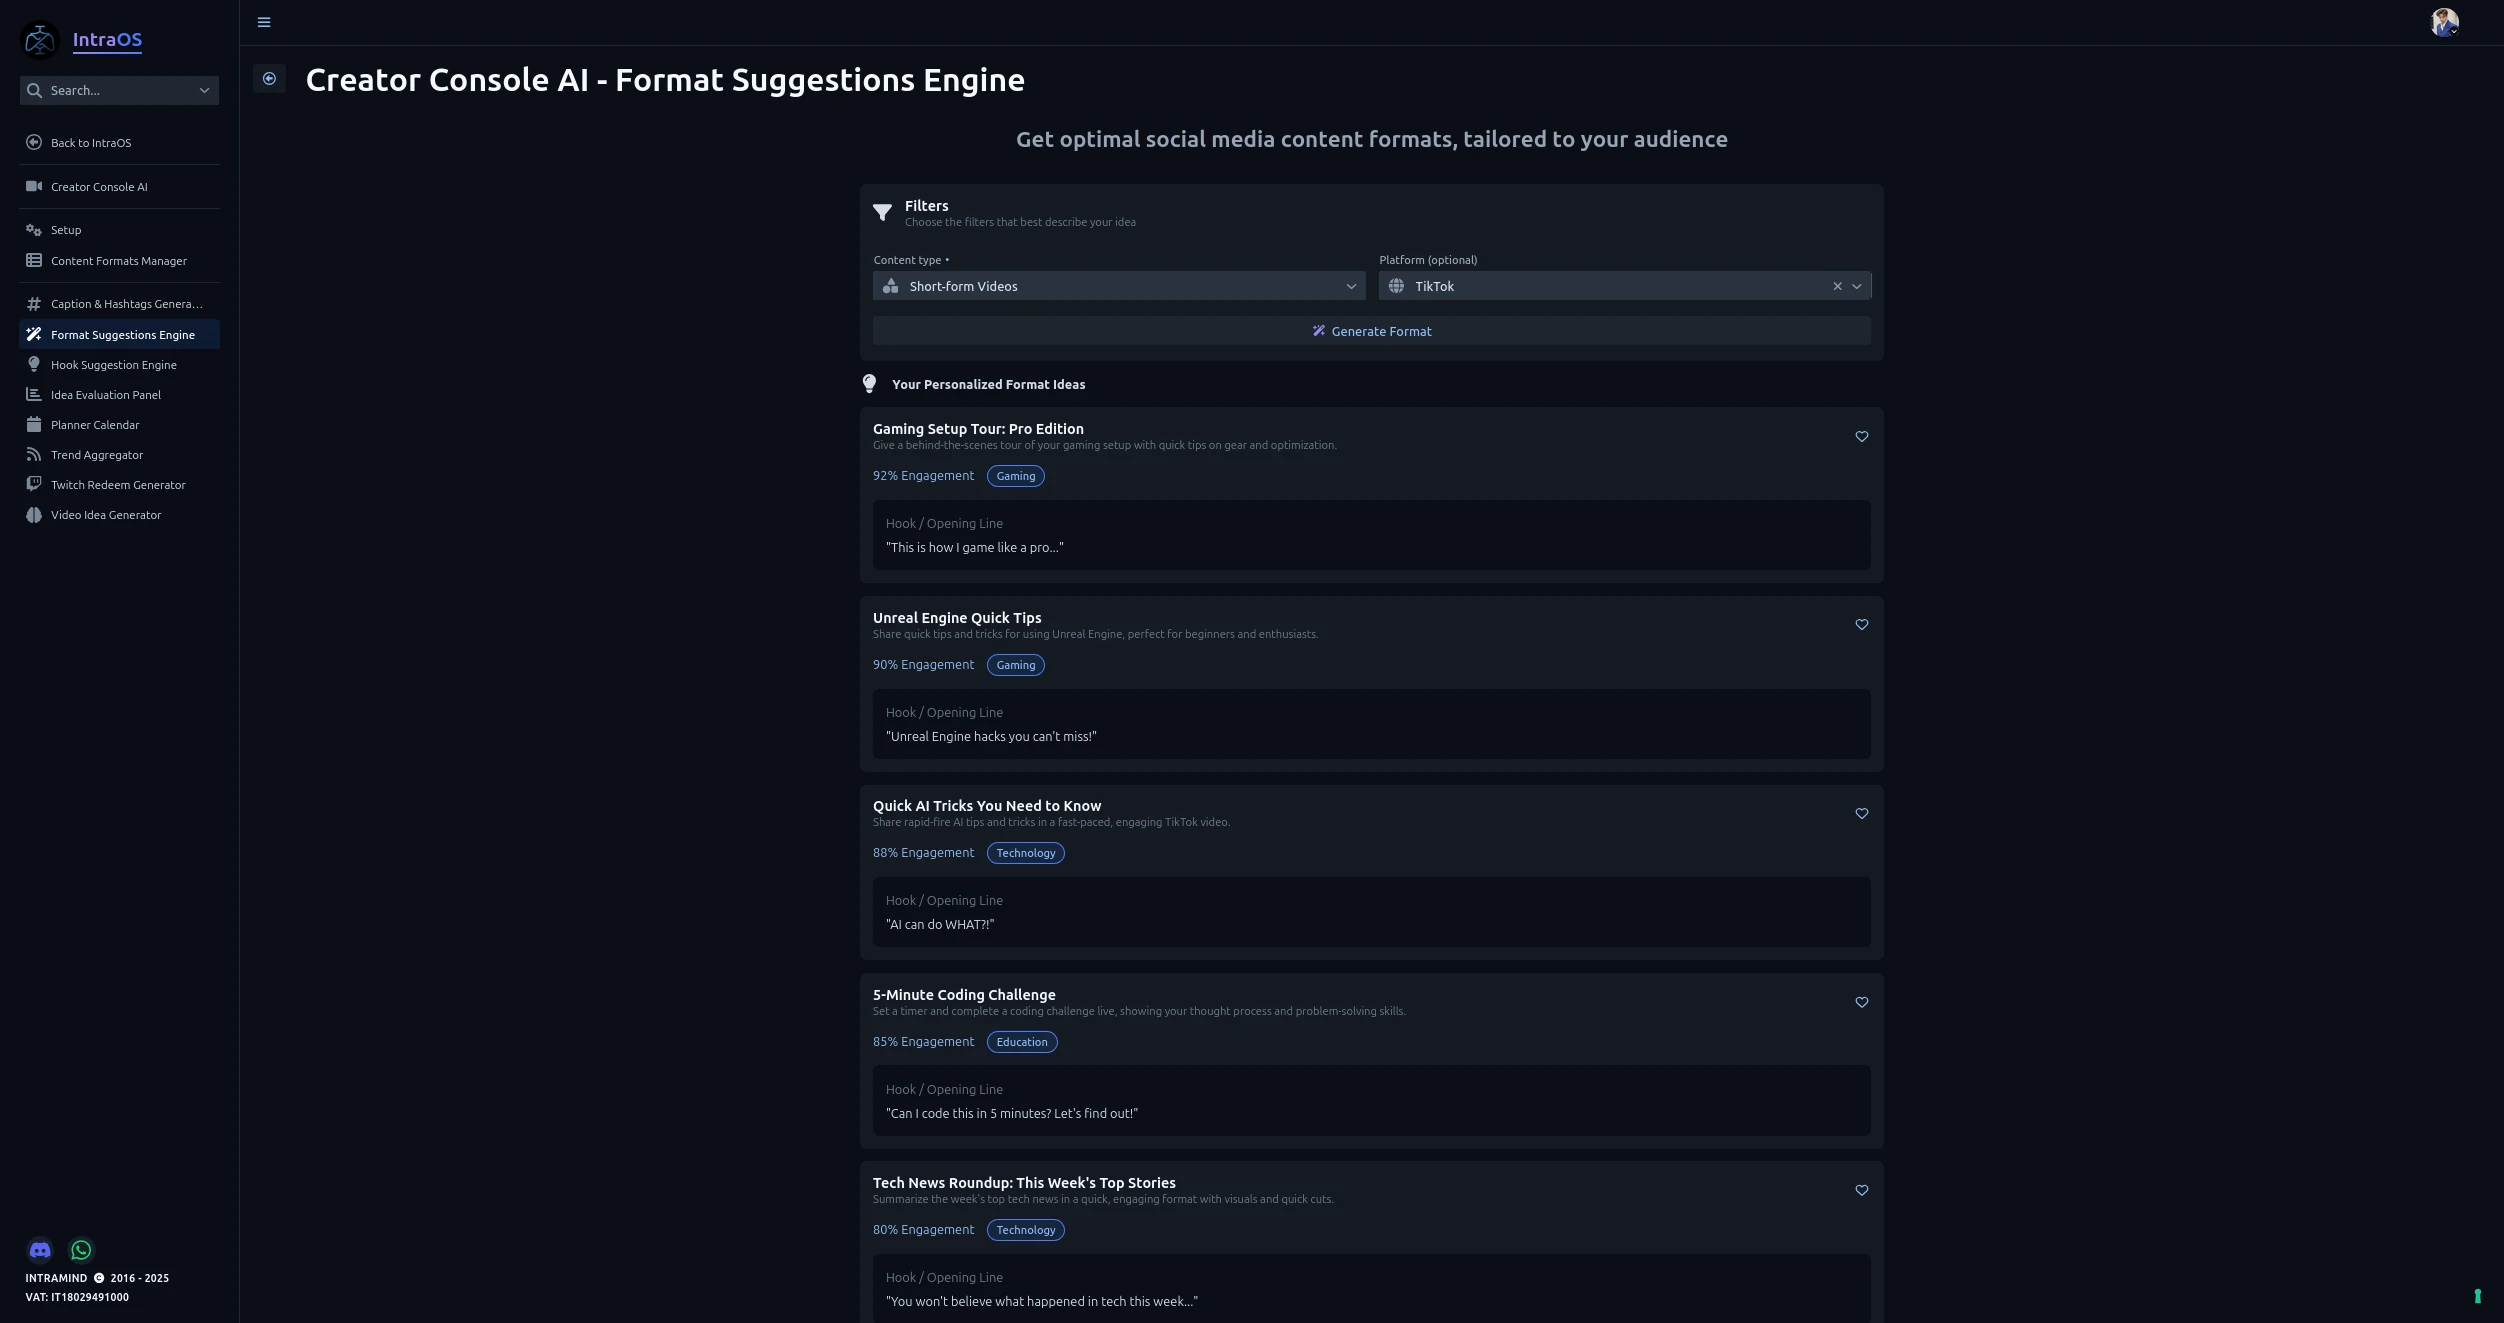Click the Trend Aggregator sidebar icon
This screenshot has height=1323, width=2504.
[x=34, y=455]
